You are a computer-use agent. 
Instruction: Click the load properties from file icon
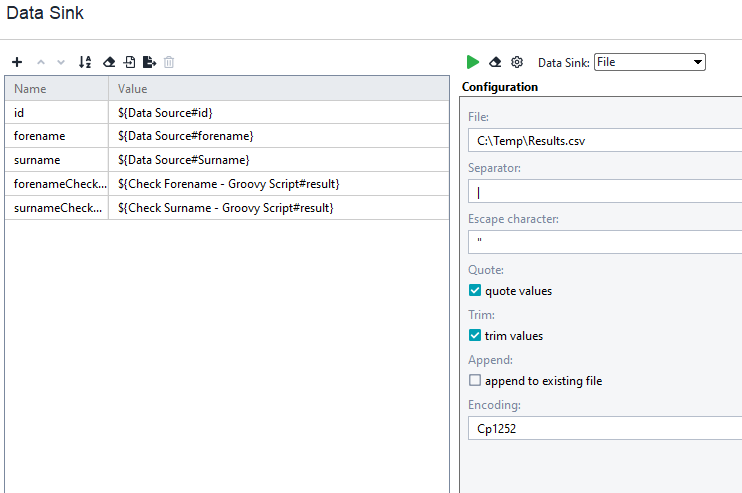tap(129, 62)
